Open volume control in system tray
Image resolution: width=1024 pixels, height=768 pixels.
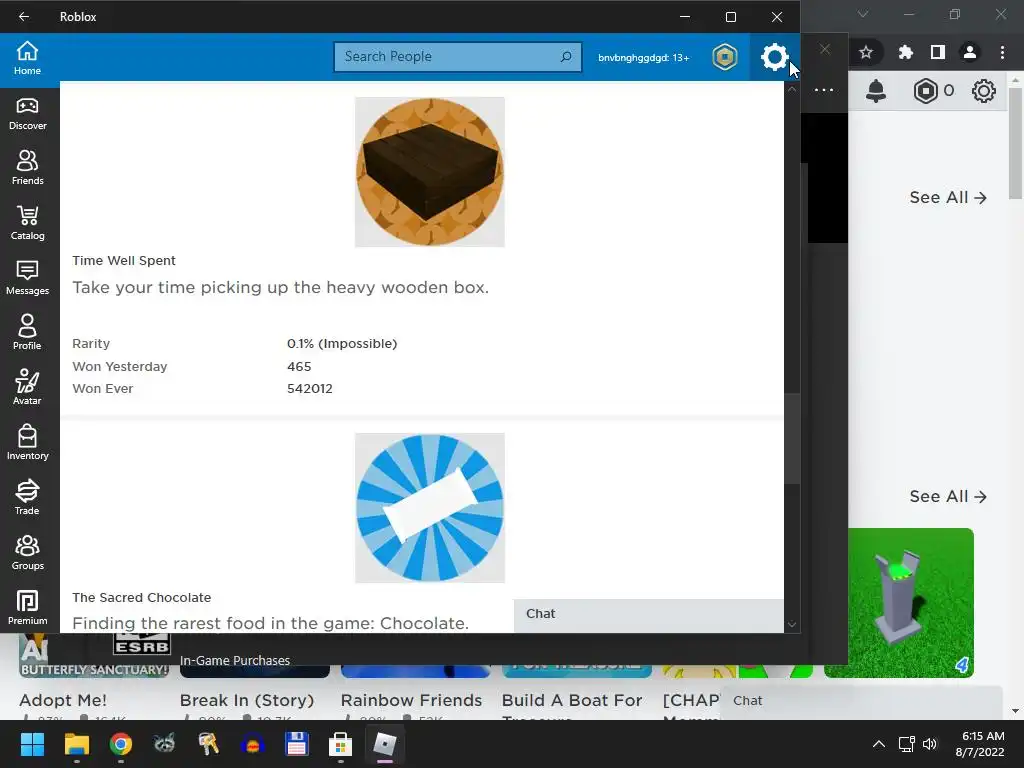coord(930,744)
